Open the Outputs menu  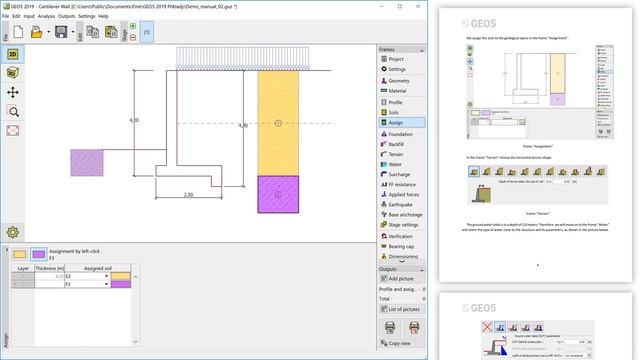click(x=67, y=16)
